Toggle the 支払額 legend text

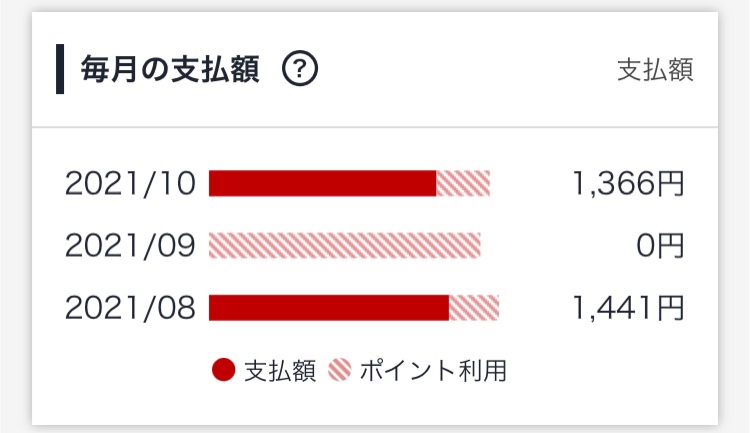point(280,371)
